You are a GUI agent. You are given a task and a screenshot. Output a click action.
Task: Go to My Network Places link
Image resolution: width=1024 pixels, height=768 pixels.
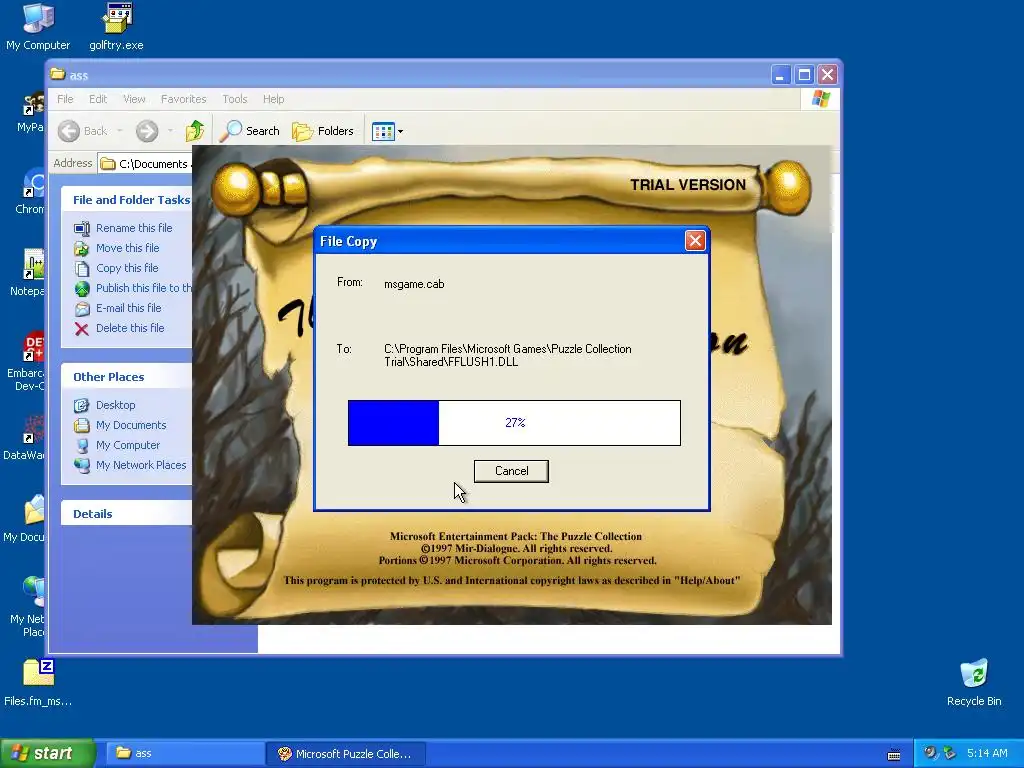click(x=141, y=465)
